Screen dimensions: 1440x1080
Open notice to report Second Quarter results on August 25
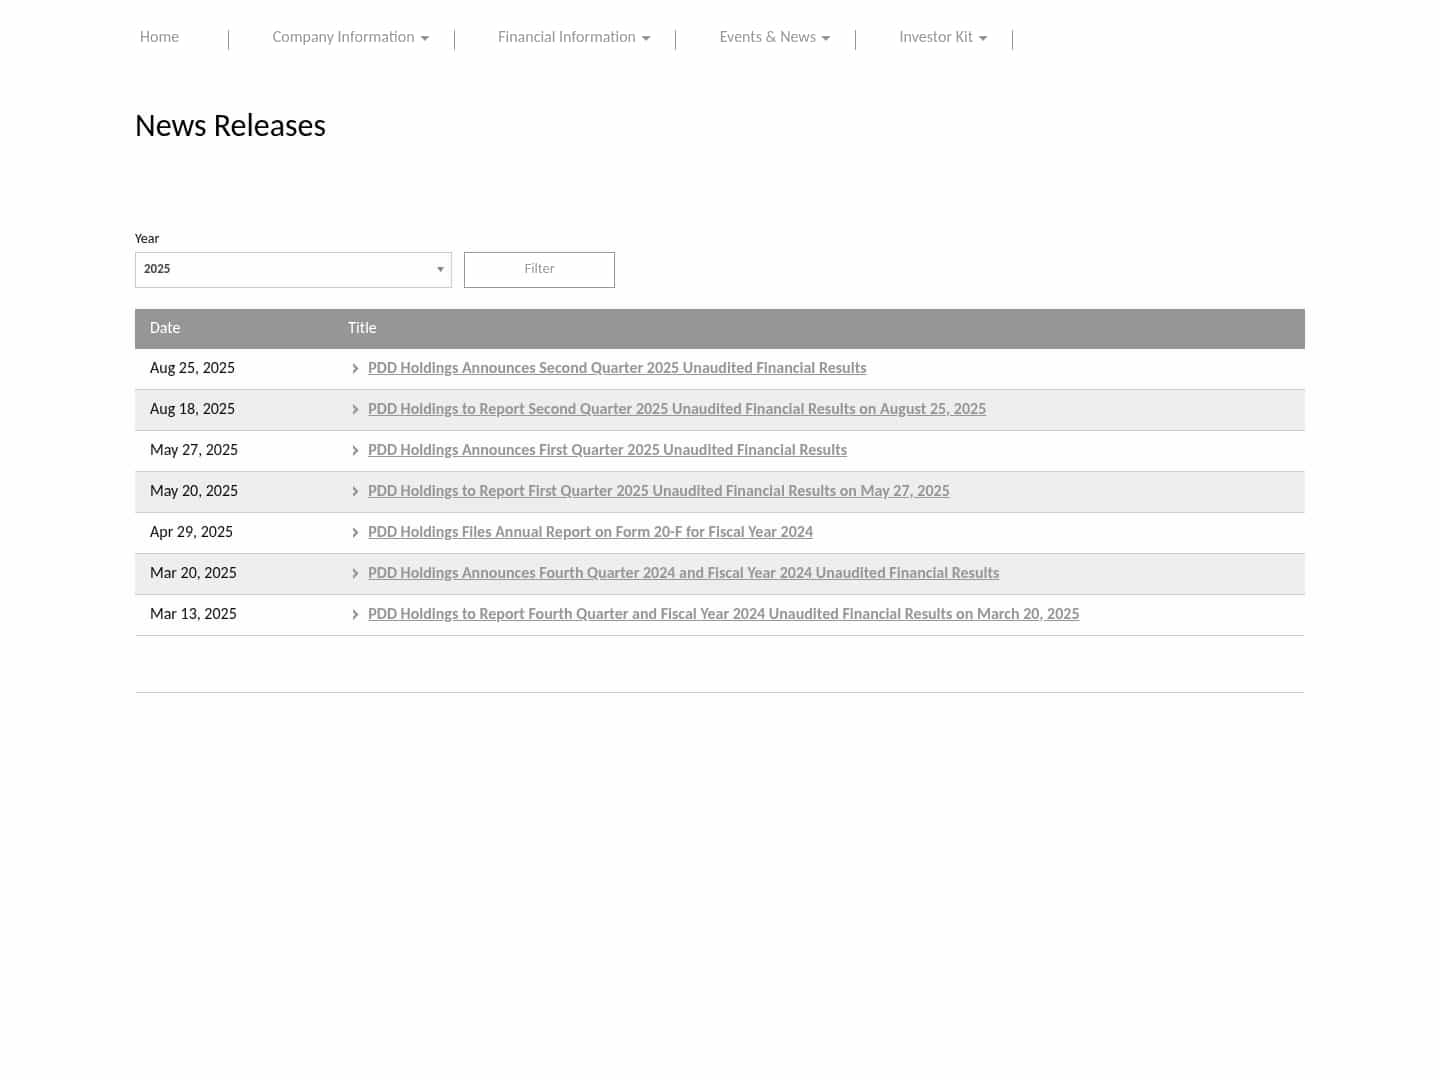point(677,409)
